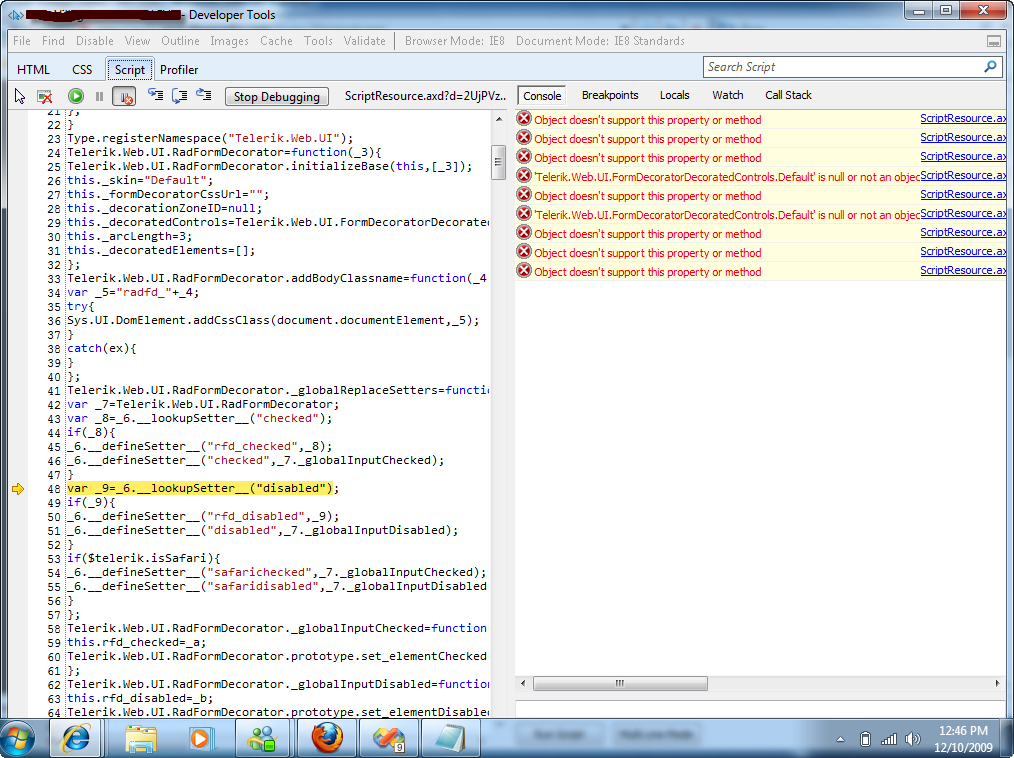The width and height of the screenshot is (1014, 758).
Task: Click the search magnifier icon in Search Script
Action: (x=990, y=67)
